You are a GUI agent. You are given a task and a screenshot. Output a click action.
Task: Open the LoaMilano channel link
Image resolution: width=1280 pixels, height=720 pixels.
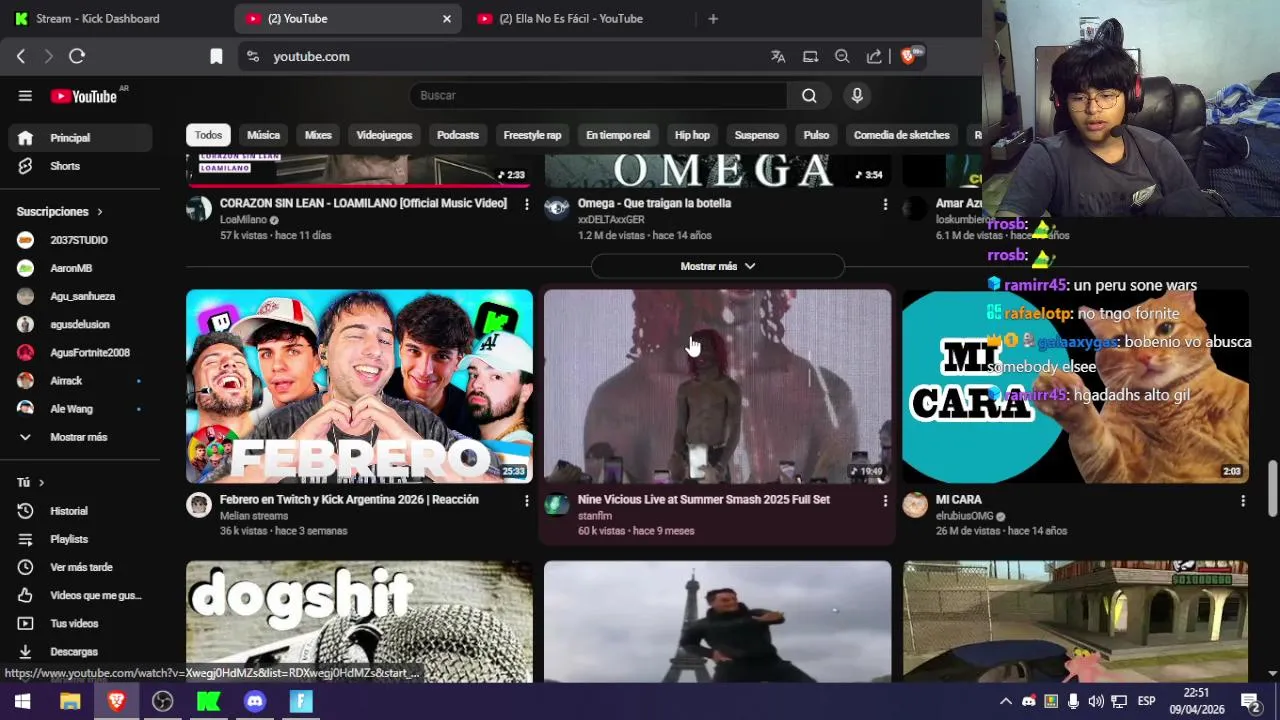coord(243,220)
